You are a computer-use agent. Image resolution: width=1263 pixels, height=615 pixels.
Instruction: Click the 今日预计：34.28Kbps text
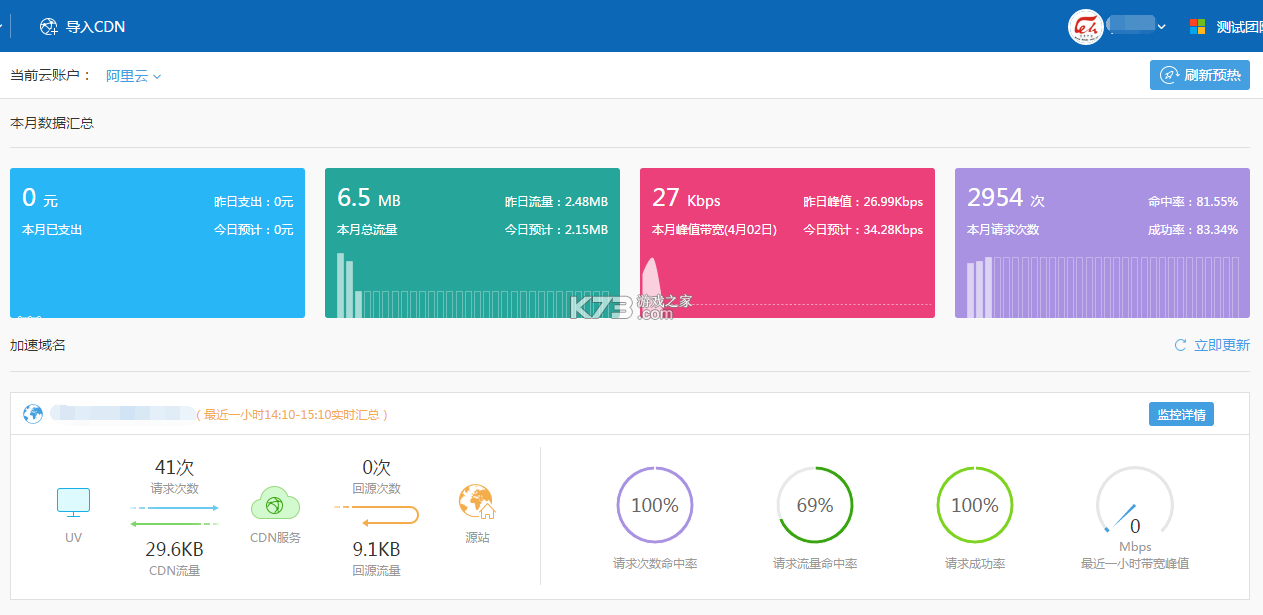pyautogui.click(x=863, y=229)
